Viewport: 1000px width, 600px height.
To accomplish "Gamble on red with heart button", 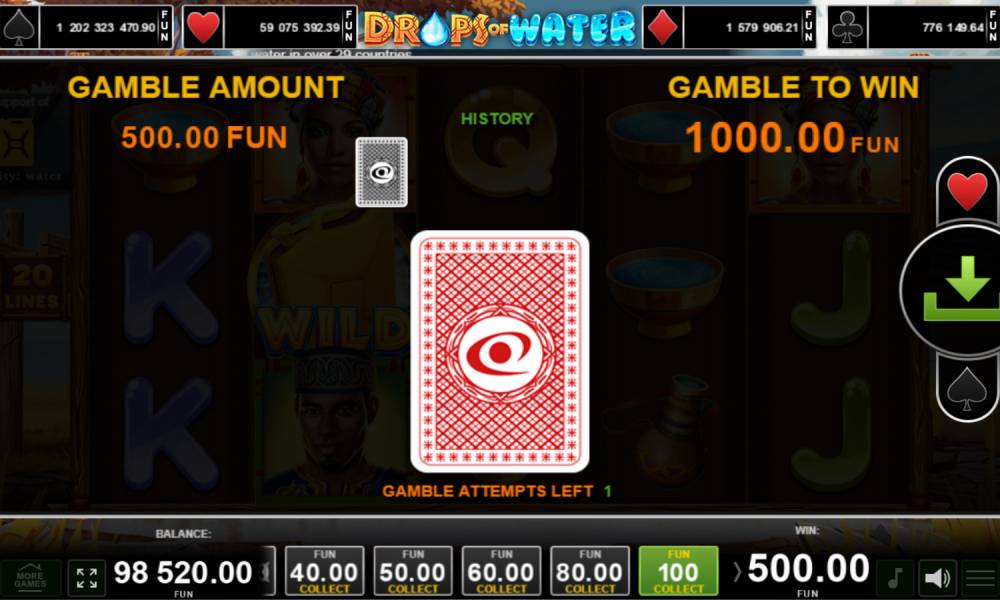I will (x=967, y=190).
